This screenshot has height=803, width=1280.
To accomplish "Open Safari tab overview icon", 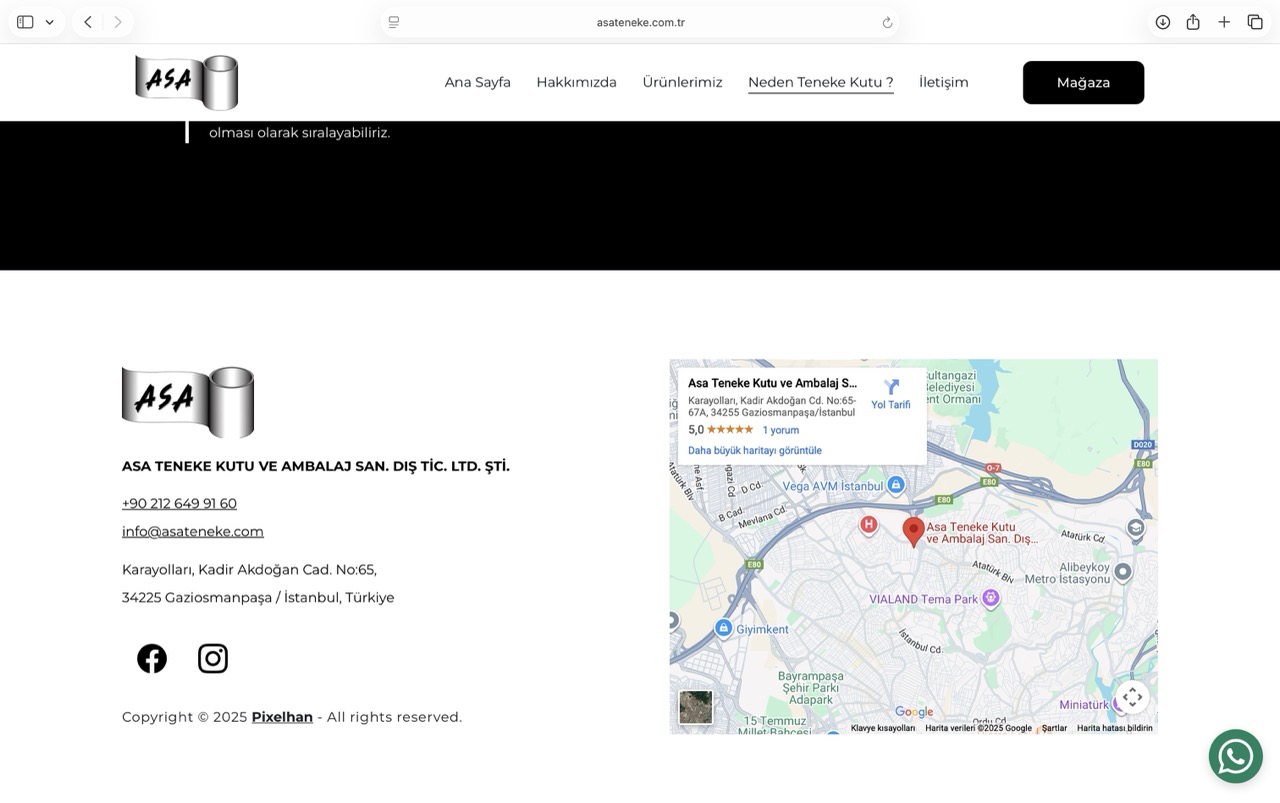I will click(1255, 22).
